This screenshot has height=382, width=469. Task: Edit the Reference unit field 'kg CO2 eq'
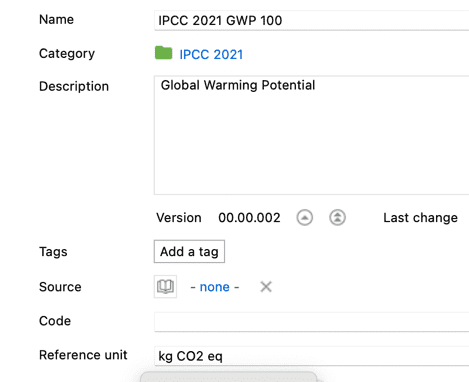pyautogui.click(x=311, y=356)
